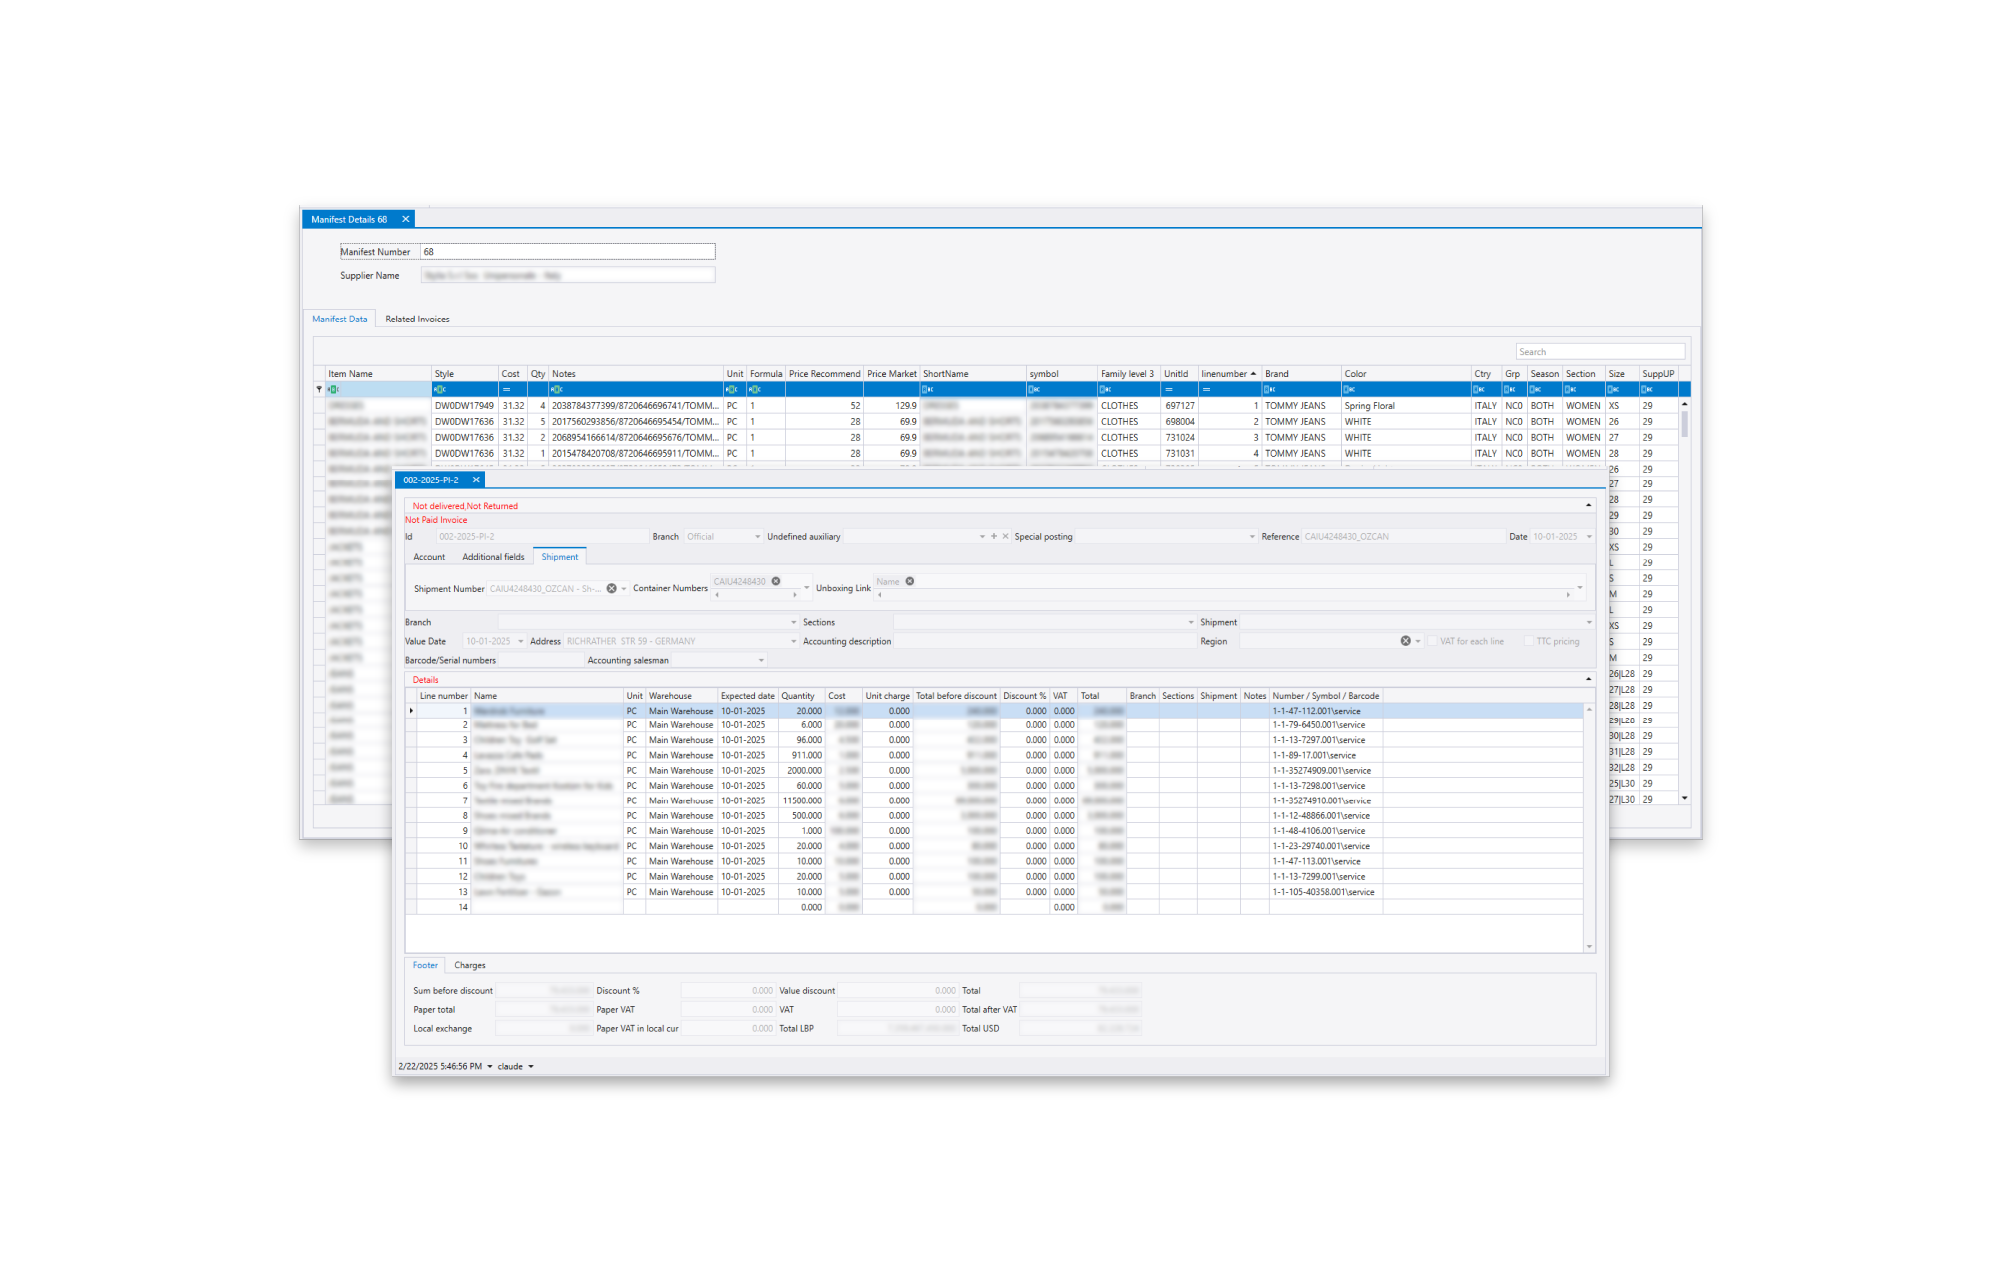The width and height of the screenshot is (2001, 1282).
Task: Click the Warehouse column header
Action: click(682, 696)
